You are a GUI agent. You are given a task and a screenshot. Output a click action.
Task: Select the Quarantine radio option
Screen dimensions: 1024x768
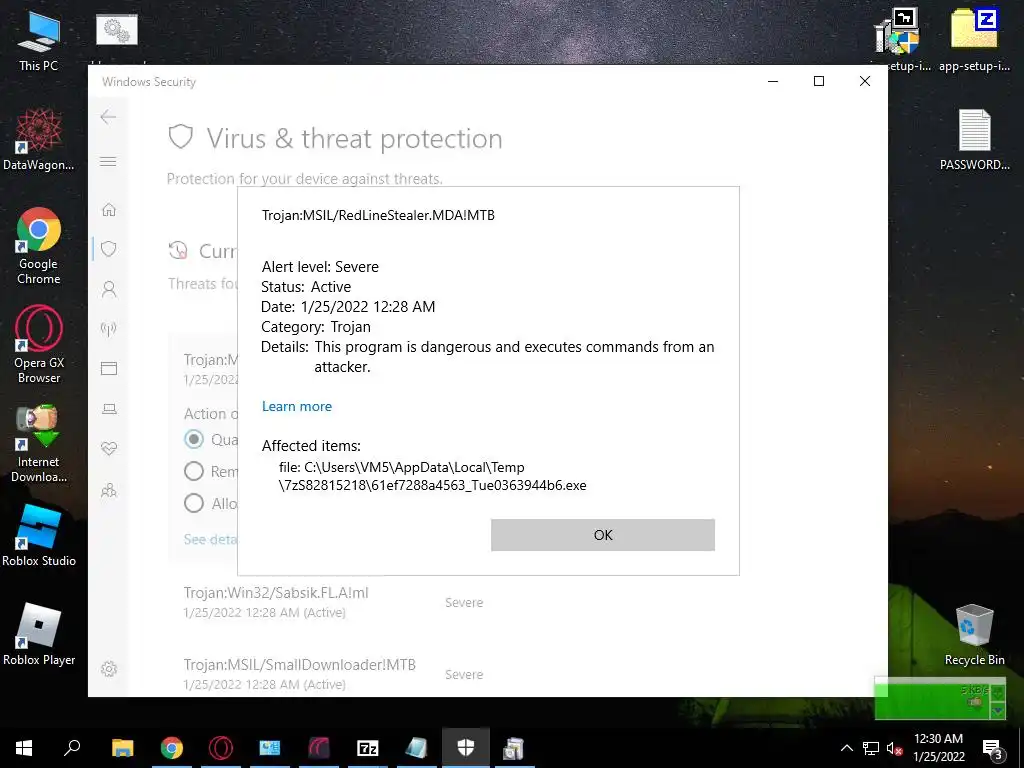tap(193, 439)
